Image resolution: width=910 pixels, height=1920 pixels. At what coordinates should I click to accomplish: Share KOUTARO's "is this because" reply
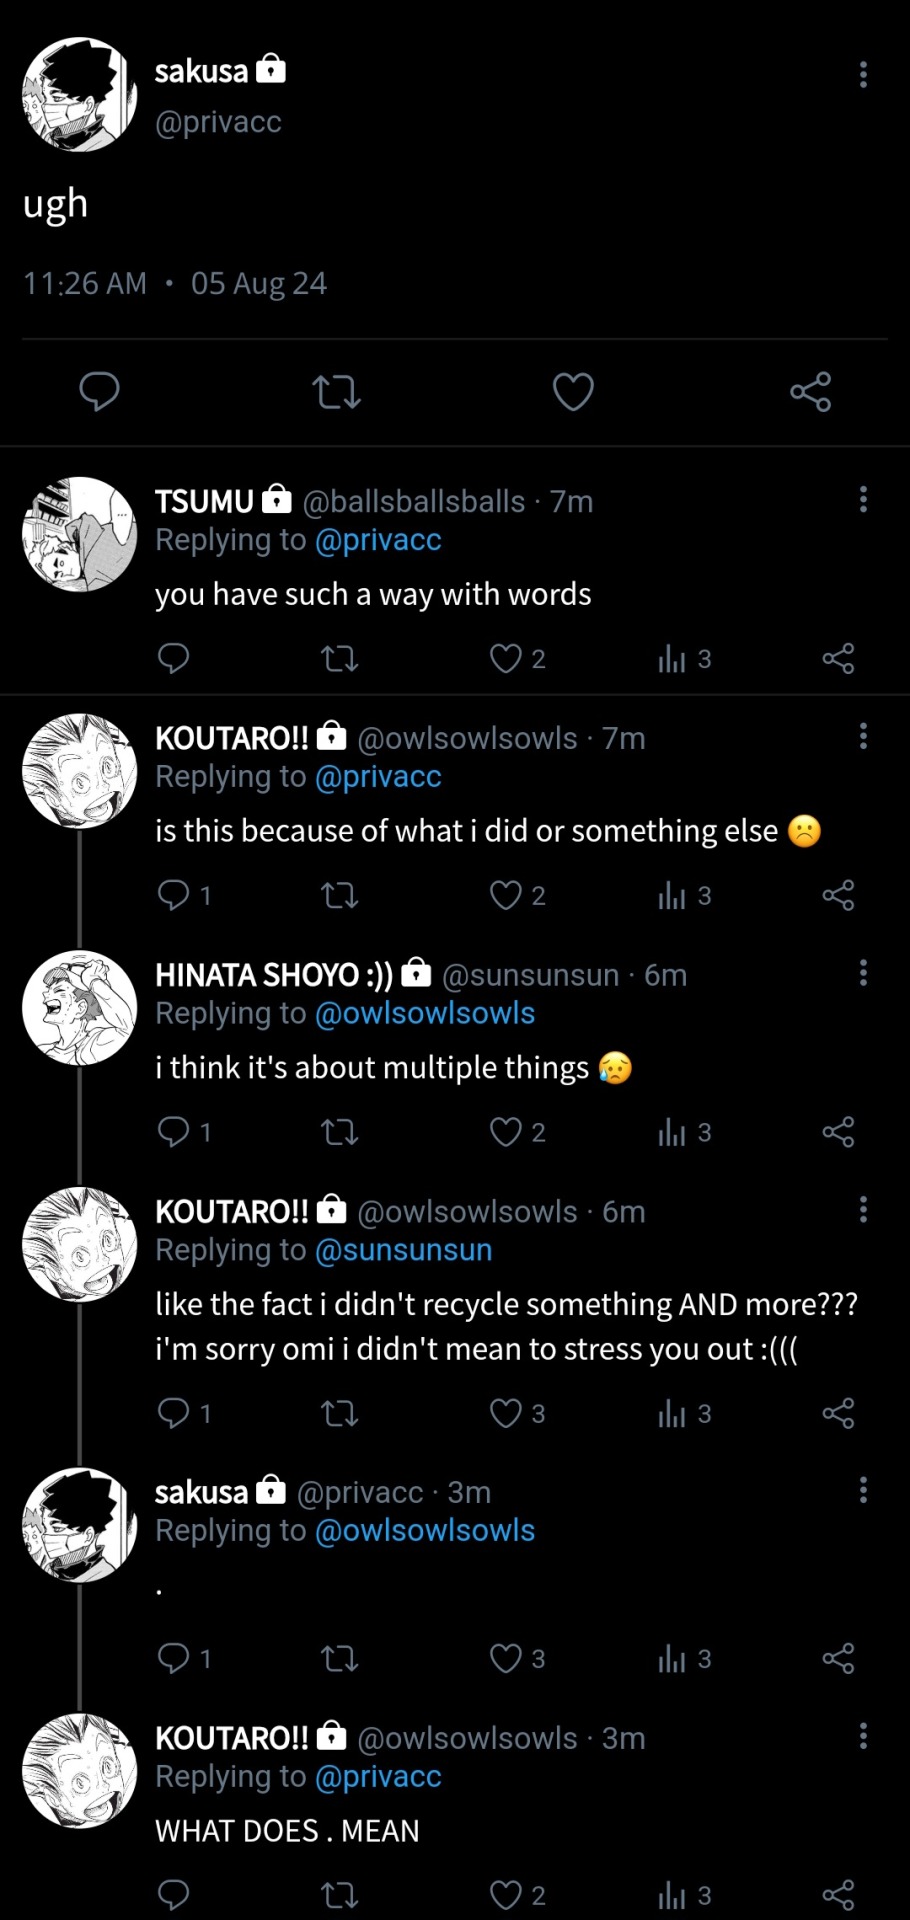pos(838,895)
